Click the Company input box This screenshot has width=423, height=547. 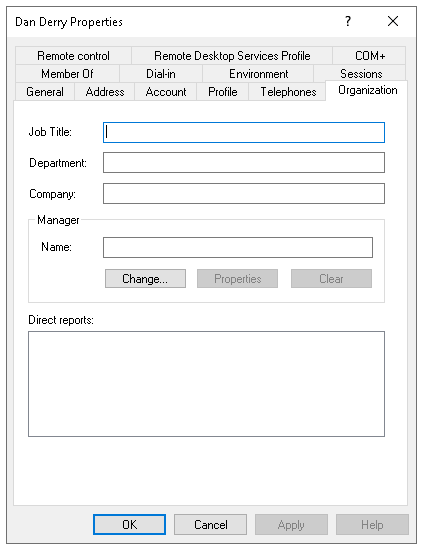[x=244, y=193]
